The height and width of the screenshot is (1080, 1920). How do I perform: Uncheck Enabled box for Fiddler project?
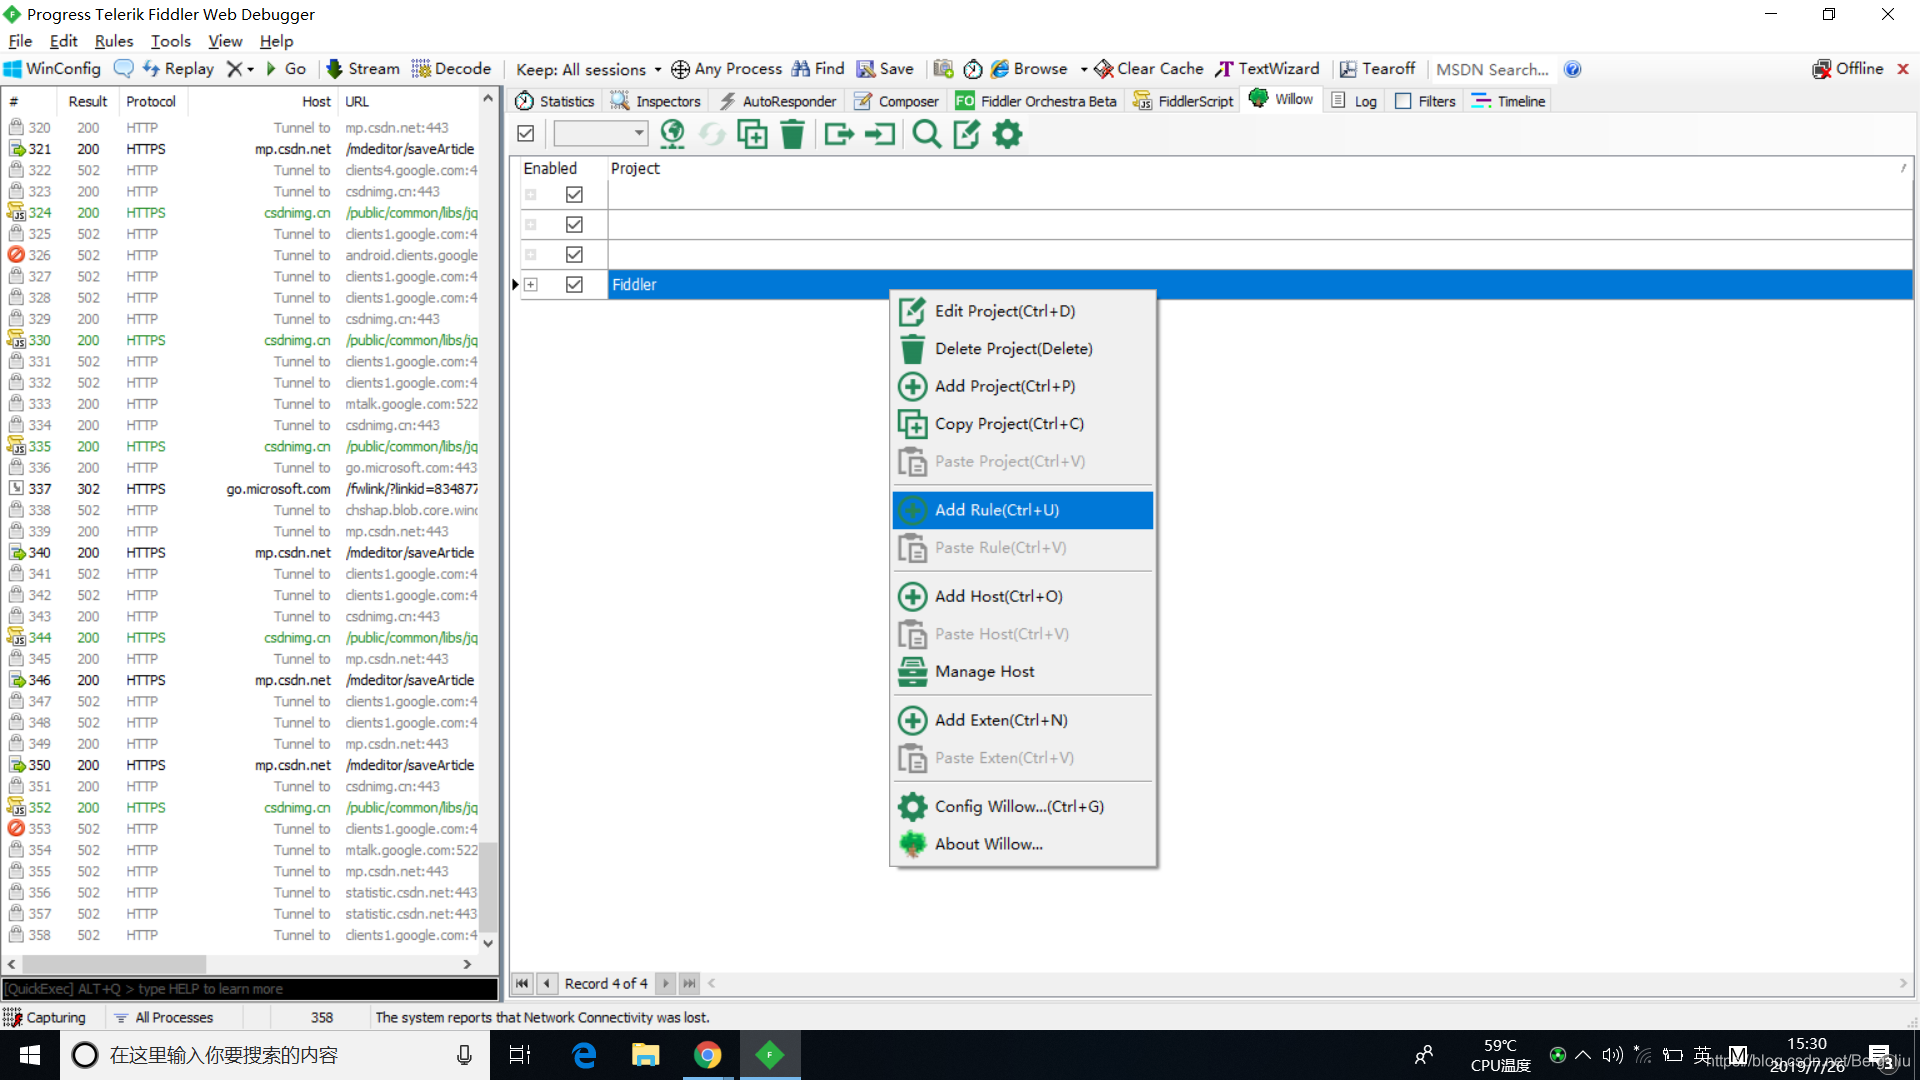(x=574, y=285)
